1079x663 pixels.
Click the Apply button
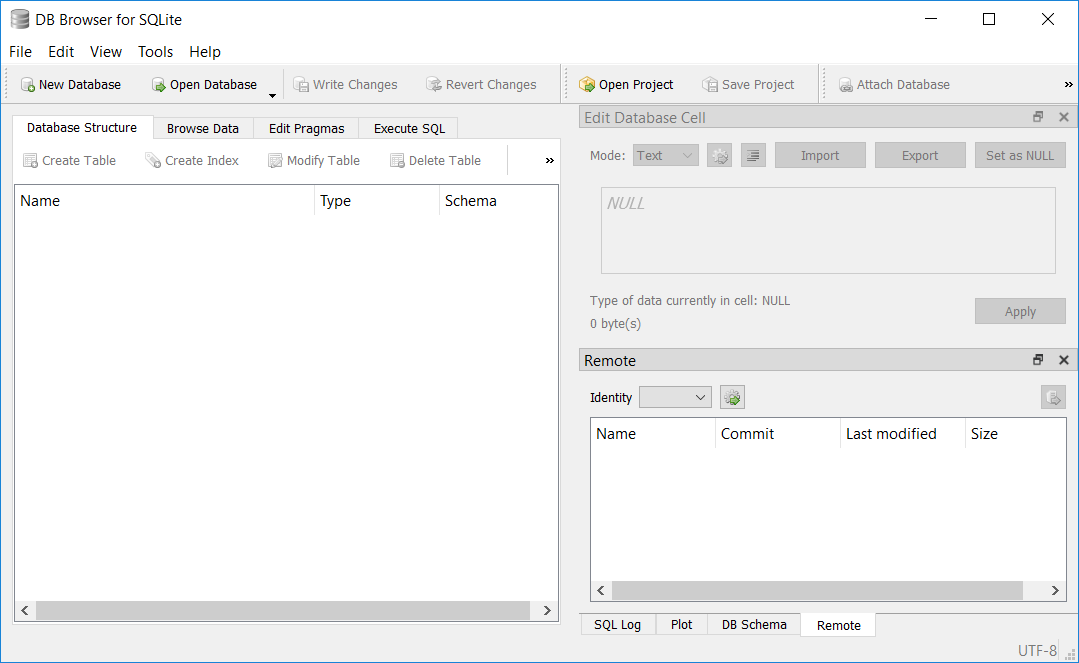1020,311
